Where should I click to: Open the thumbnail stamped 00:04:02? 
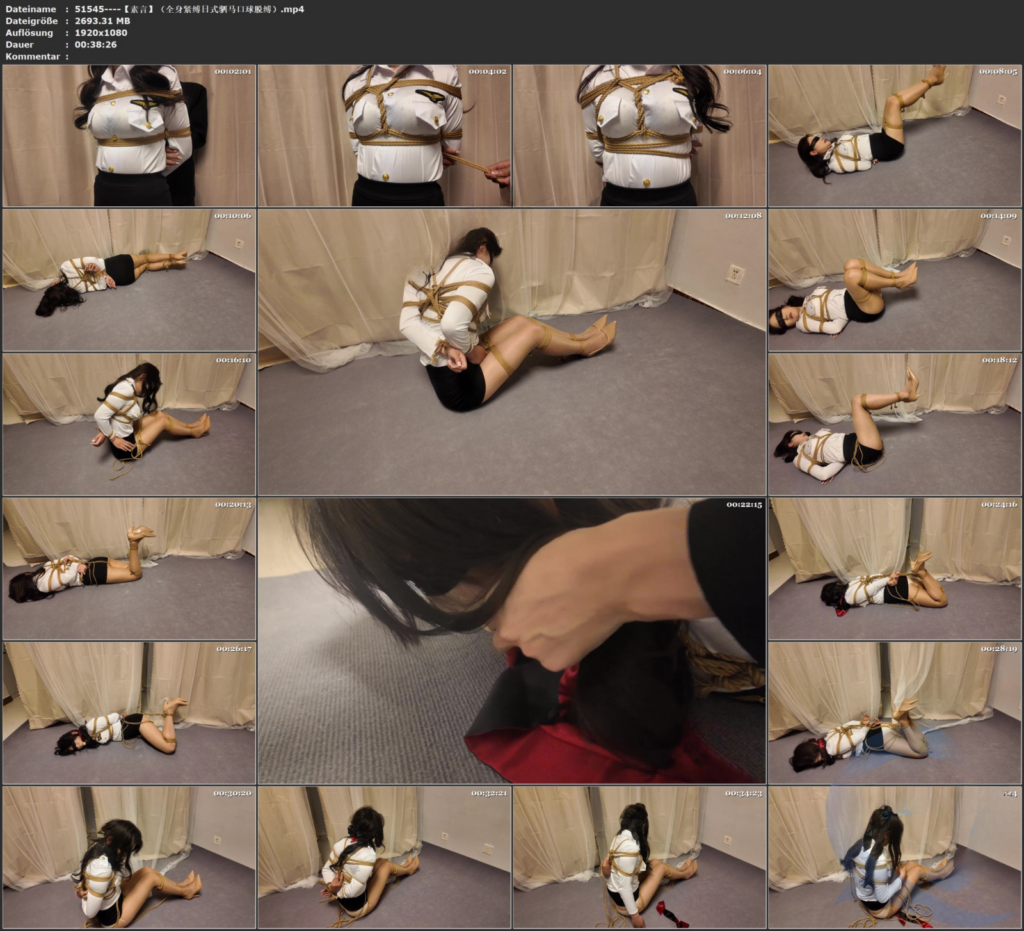(x=384, y=135)
